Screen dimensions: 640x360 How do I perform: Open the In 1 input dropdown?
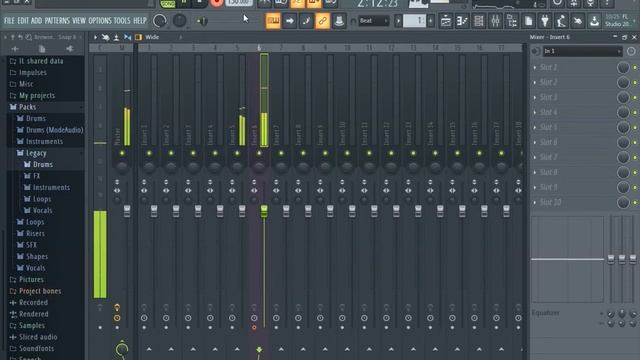[x=582, y=51]
